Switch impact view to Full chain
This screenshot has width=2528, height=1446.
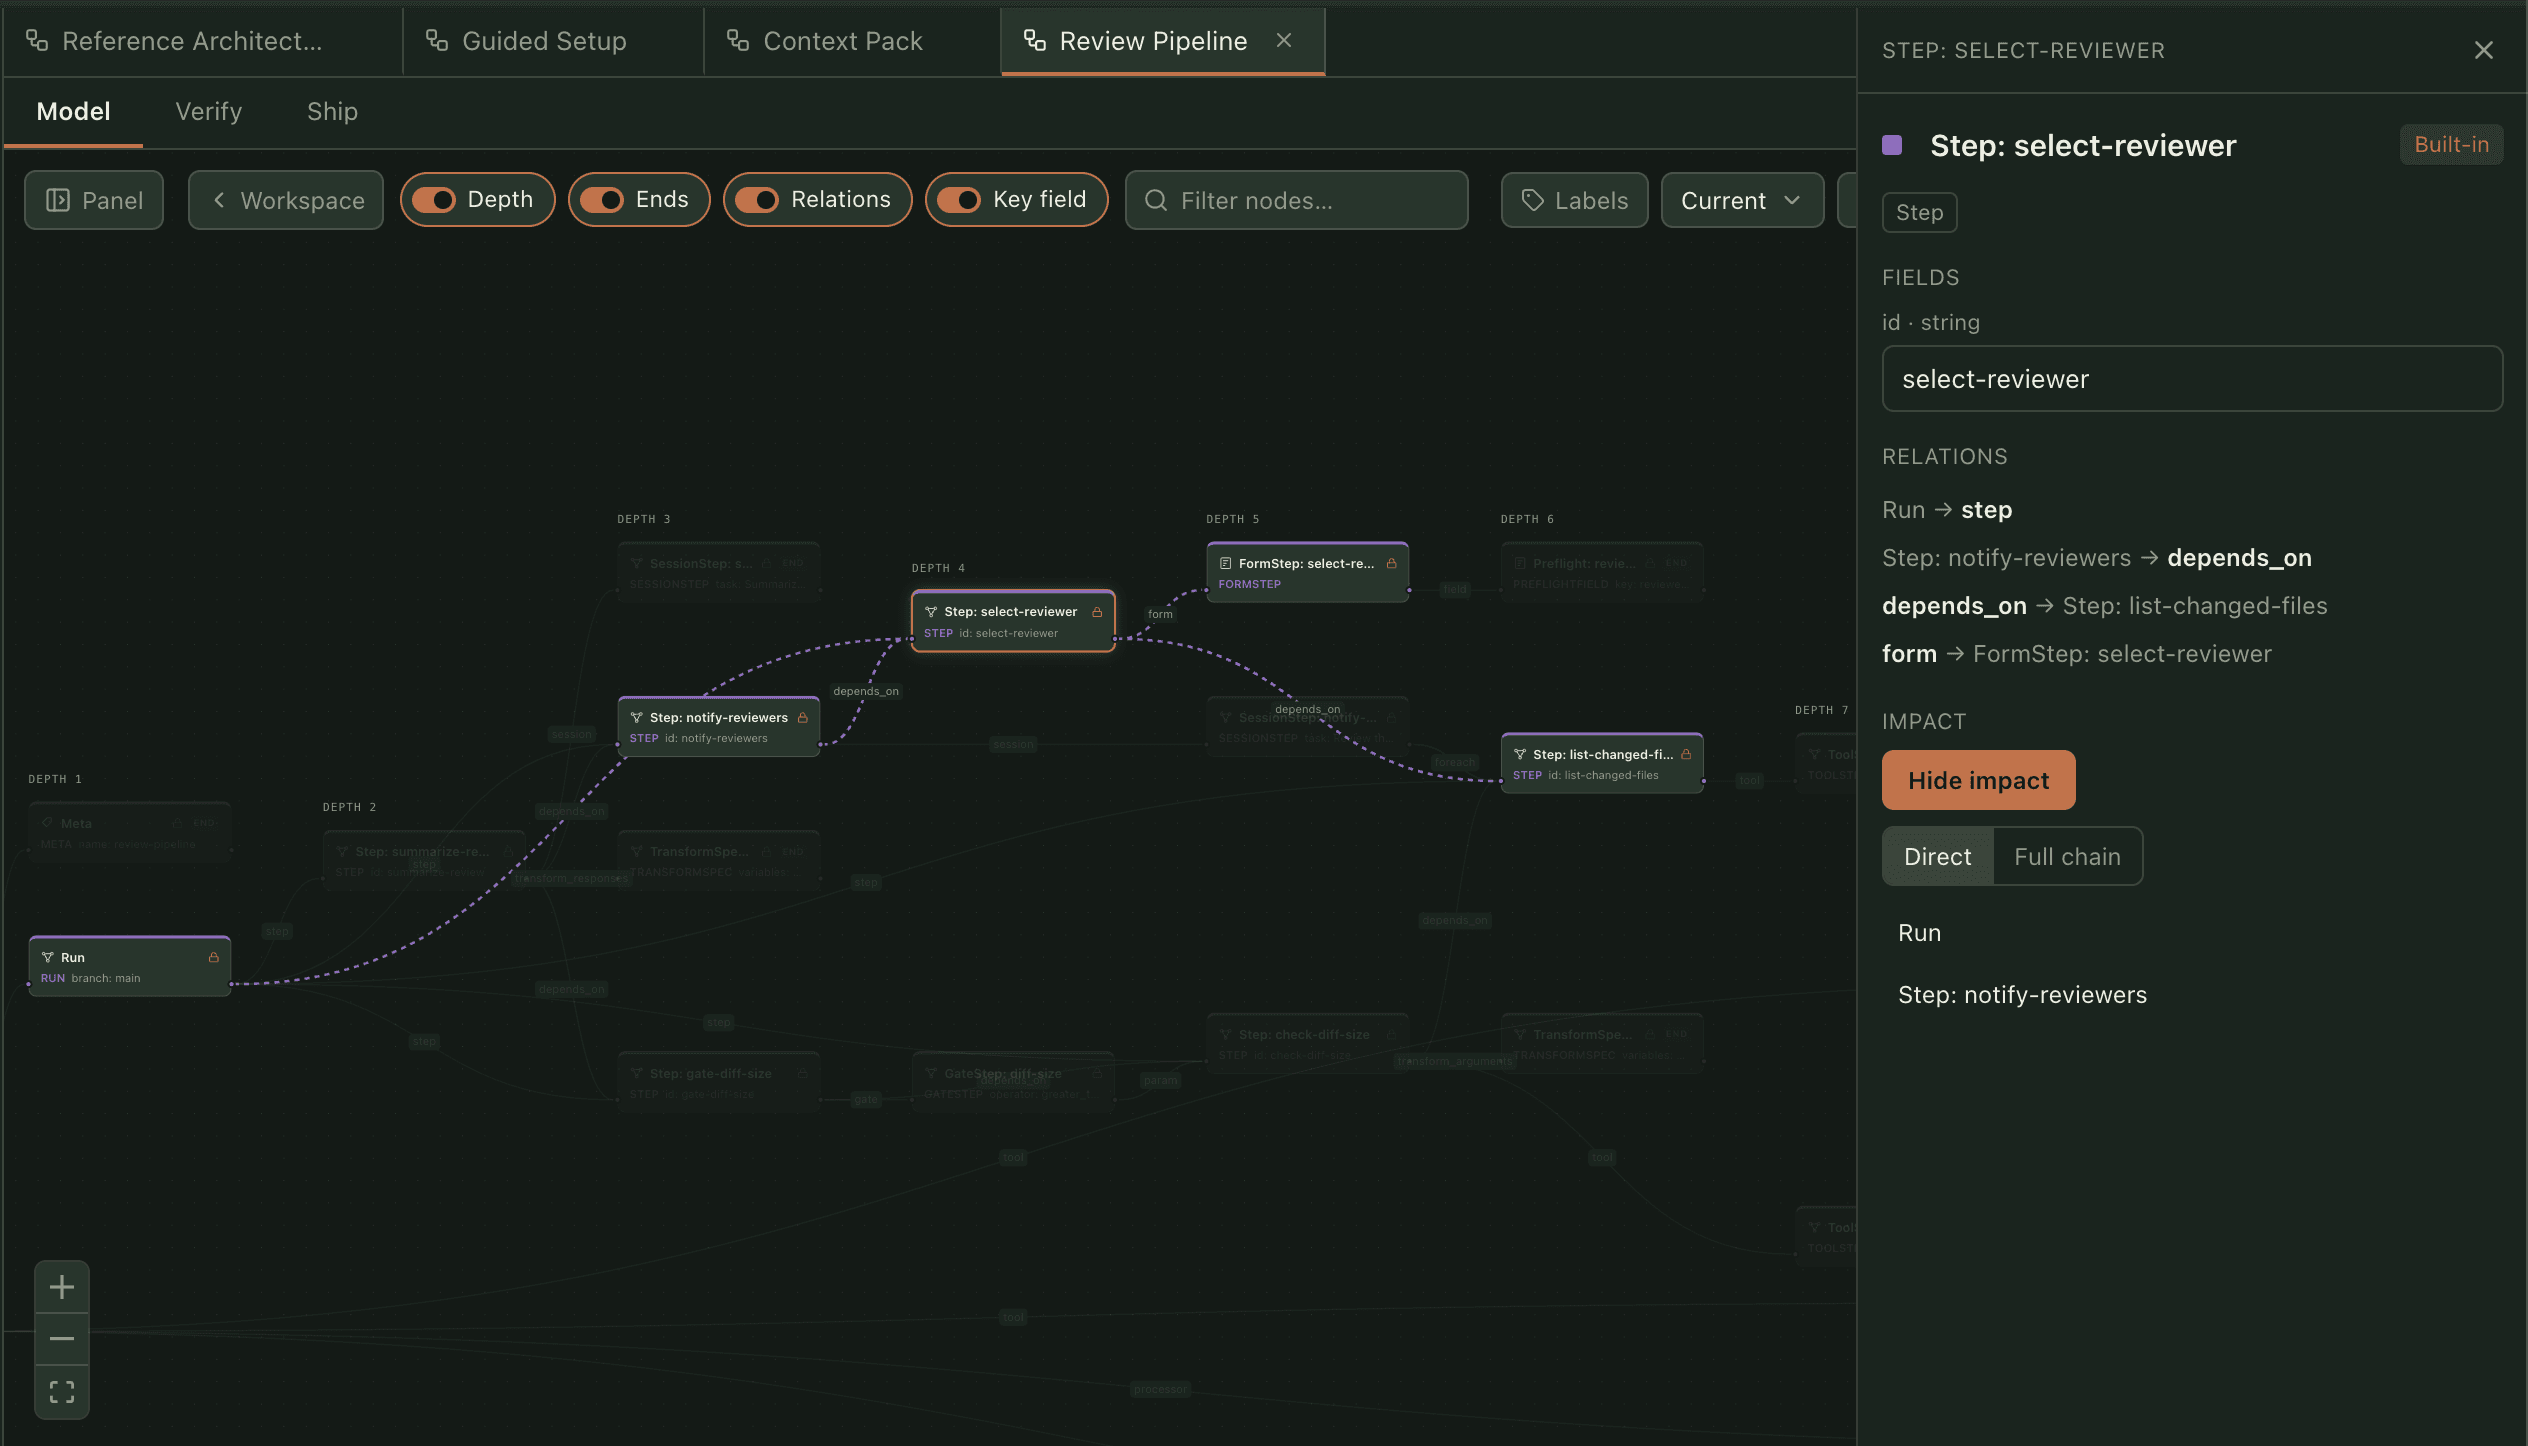(2067, 856)
